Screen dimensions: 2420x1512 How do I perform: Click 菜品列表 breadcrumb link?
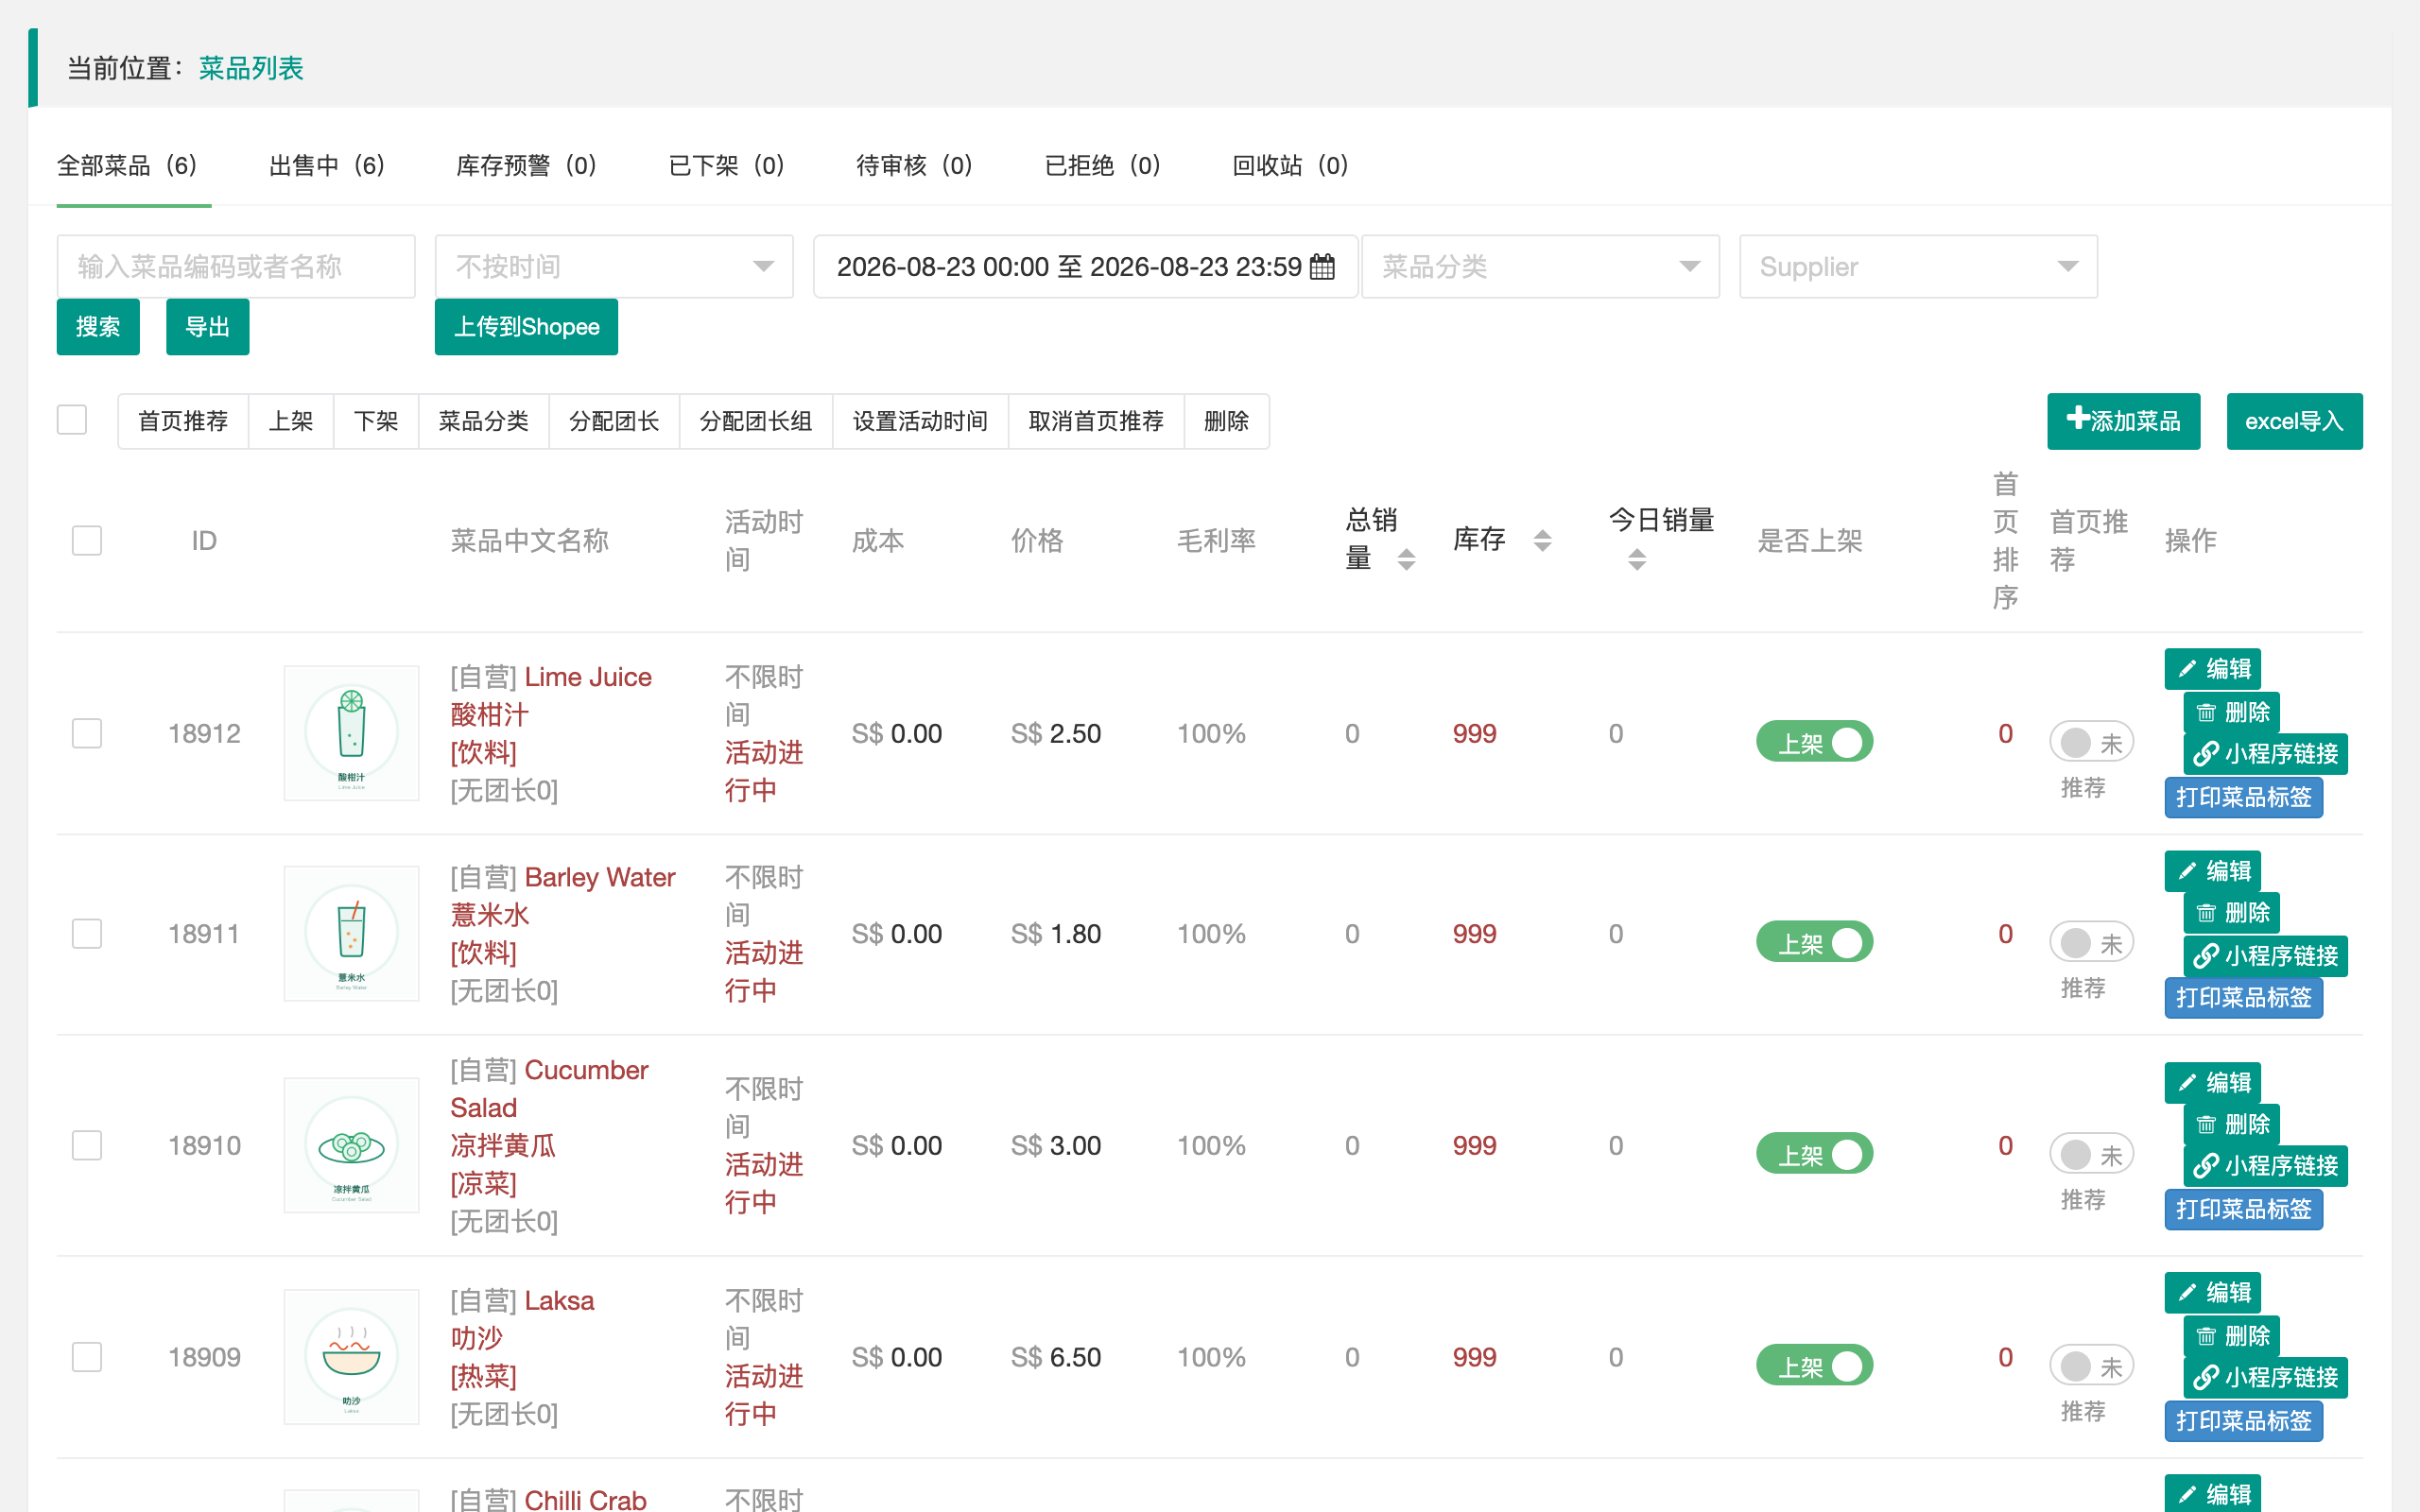coord(250,68)
